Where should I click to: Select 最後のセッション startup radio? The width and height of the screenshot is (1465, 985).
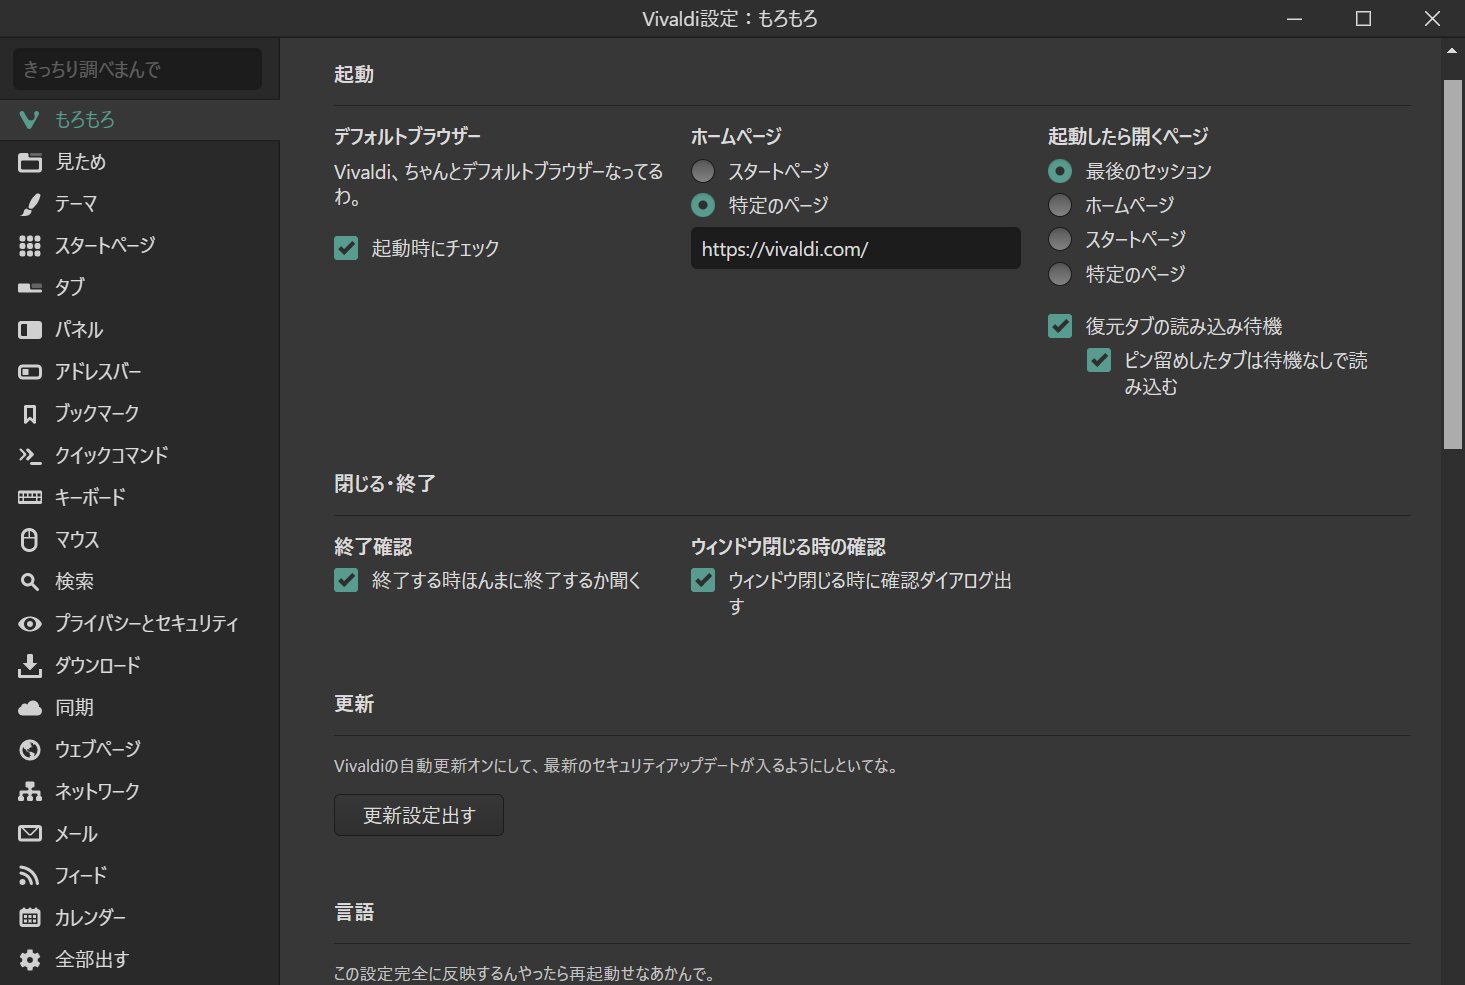[1060, 171]
